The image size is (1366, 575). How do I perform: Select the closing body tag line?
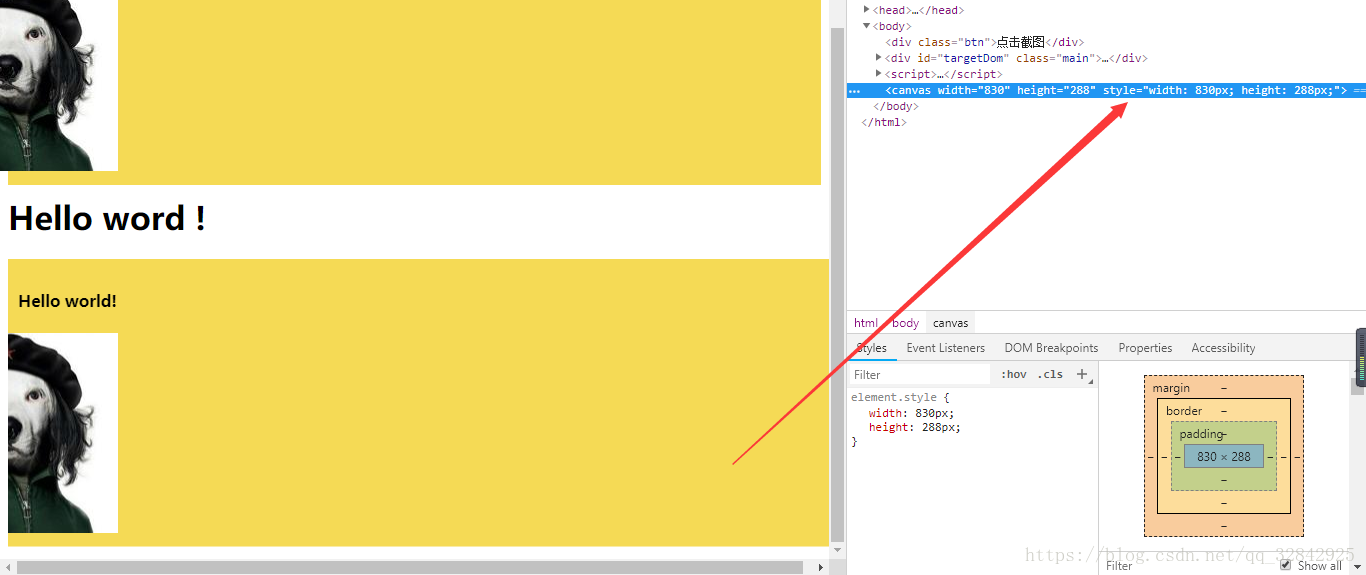895,106
